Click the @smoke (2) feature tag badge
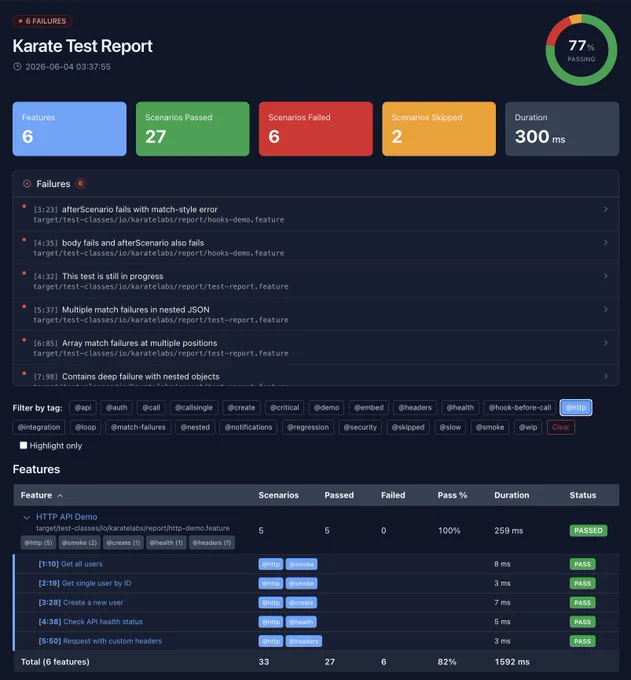The image size is (631, 680). (x=79, y=543)
